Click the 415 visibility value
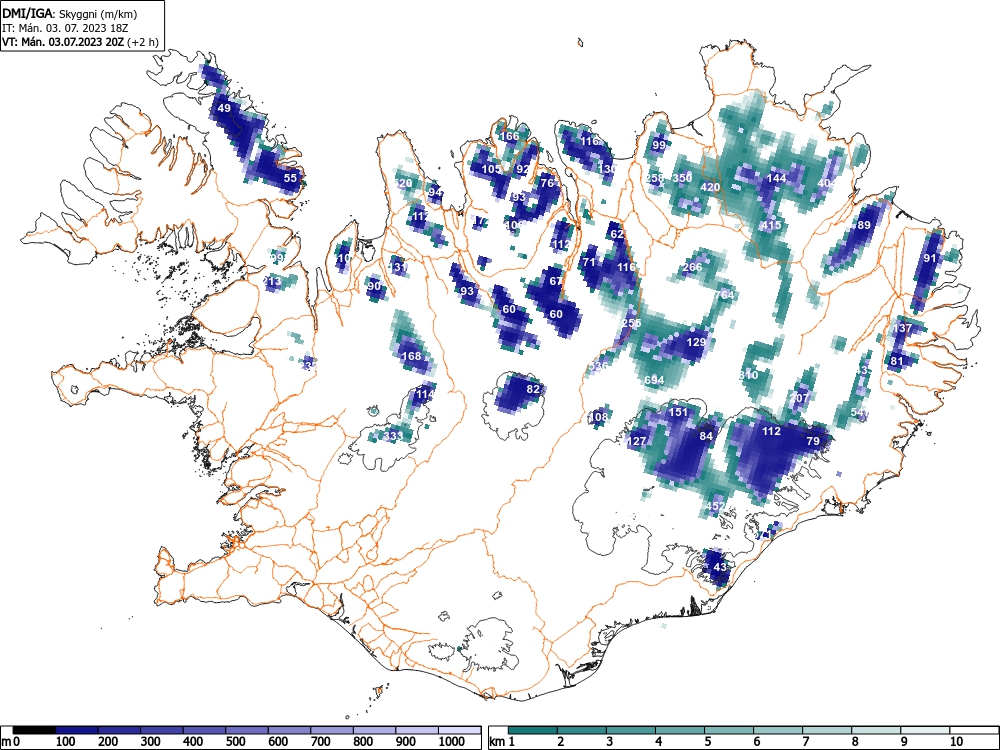Viewport: 1000px width, 750px height. tap(771, 225)
